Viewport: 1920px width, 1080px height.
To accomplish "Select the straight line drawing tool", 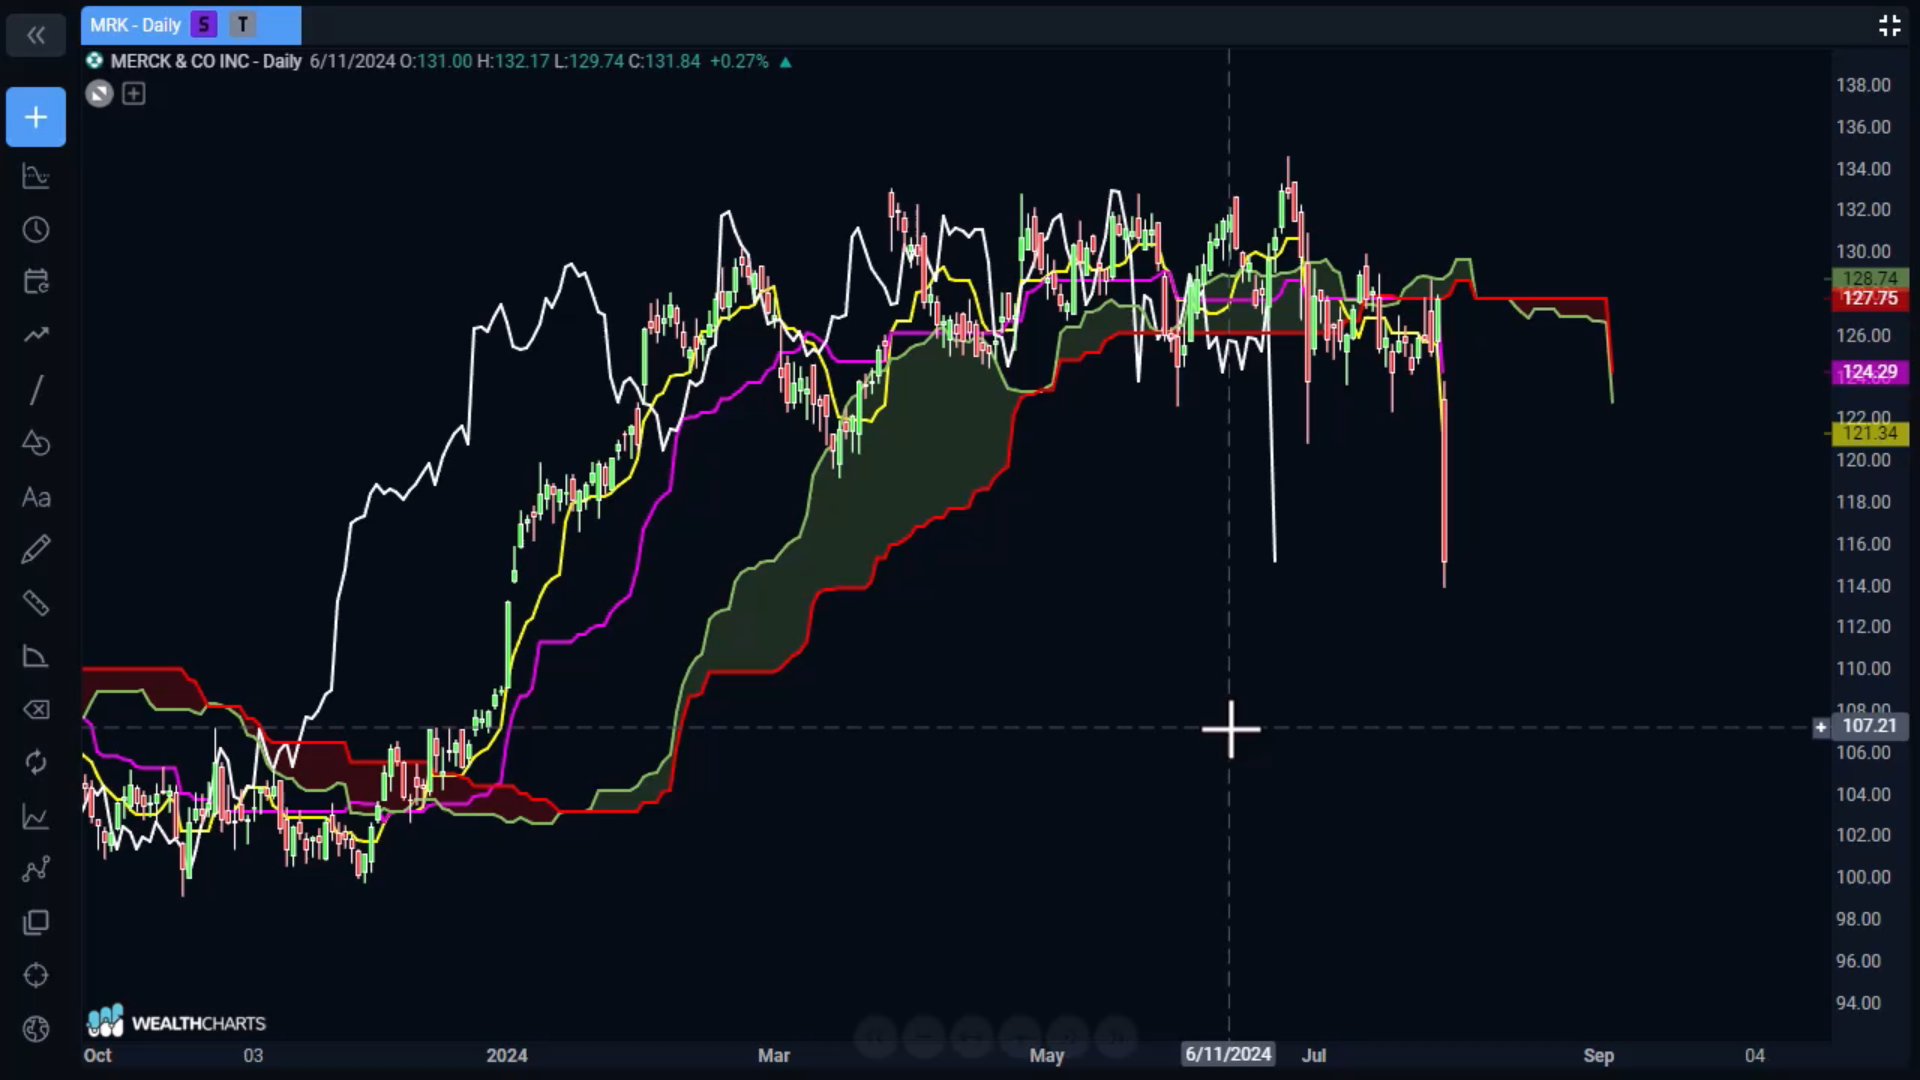I will 36,389.
